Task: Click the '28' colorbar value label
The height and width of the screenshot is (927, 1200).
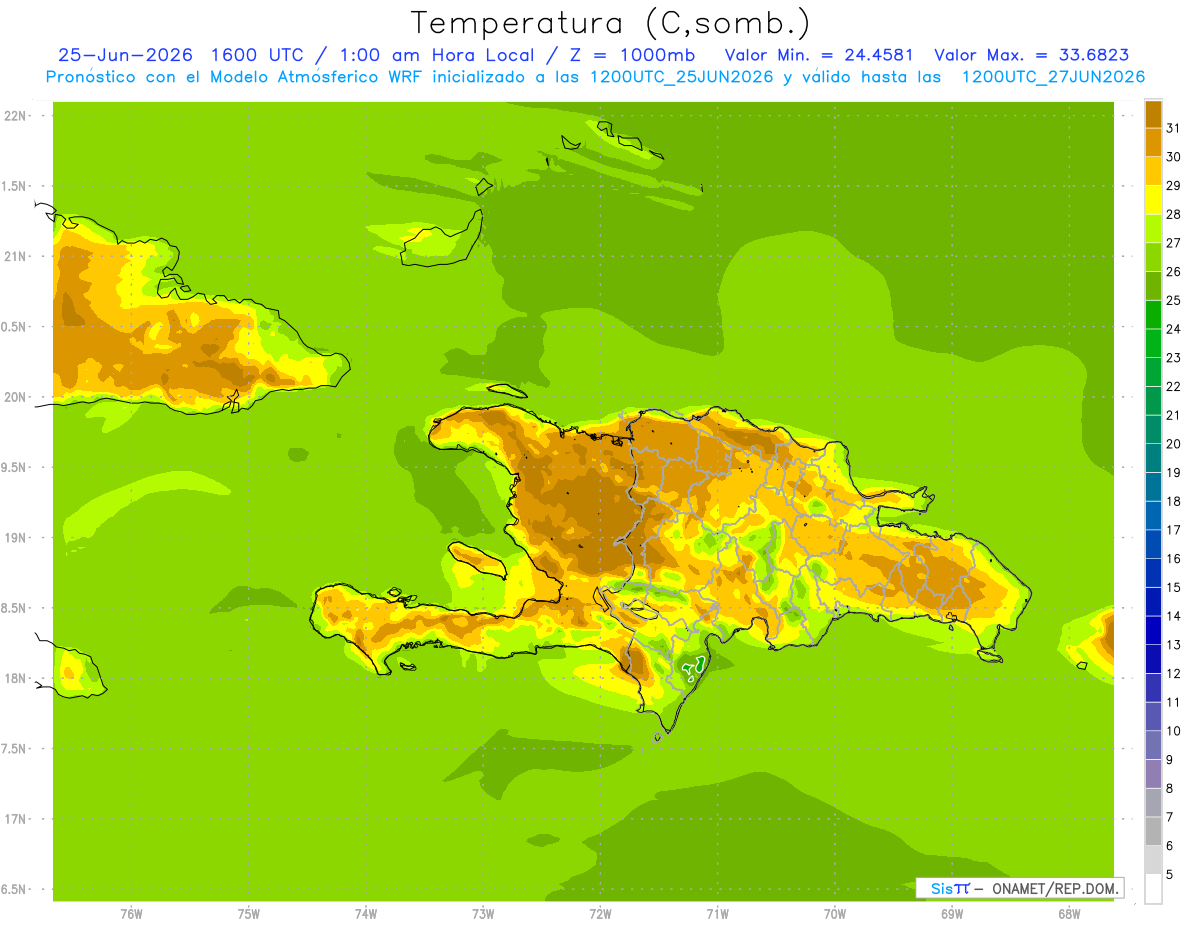Action: [x=1173, y=214]
